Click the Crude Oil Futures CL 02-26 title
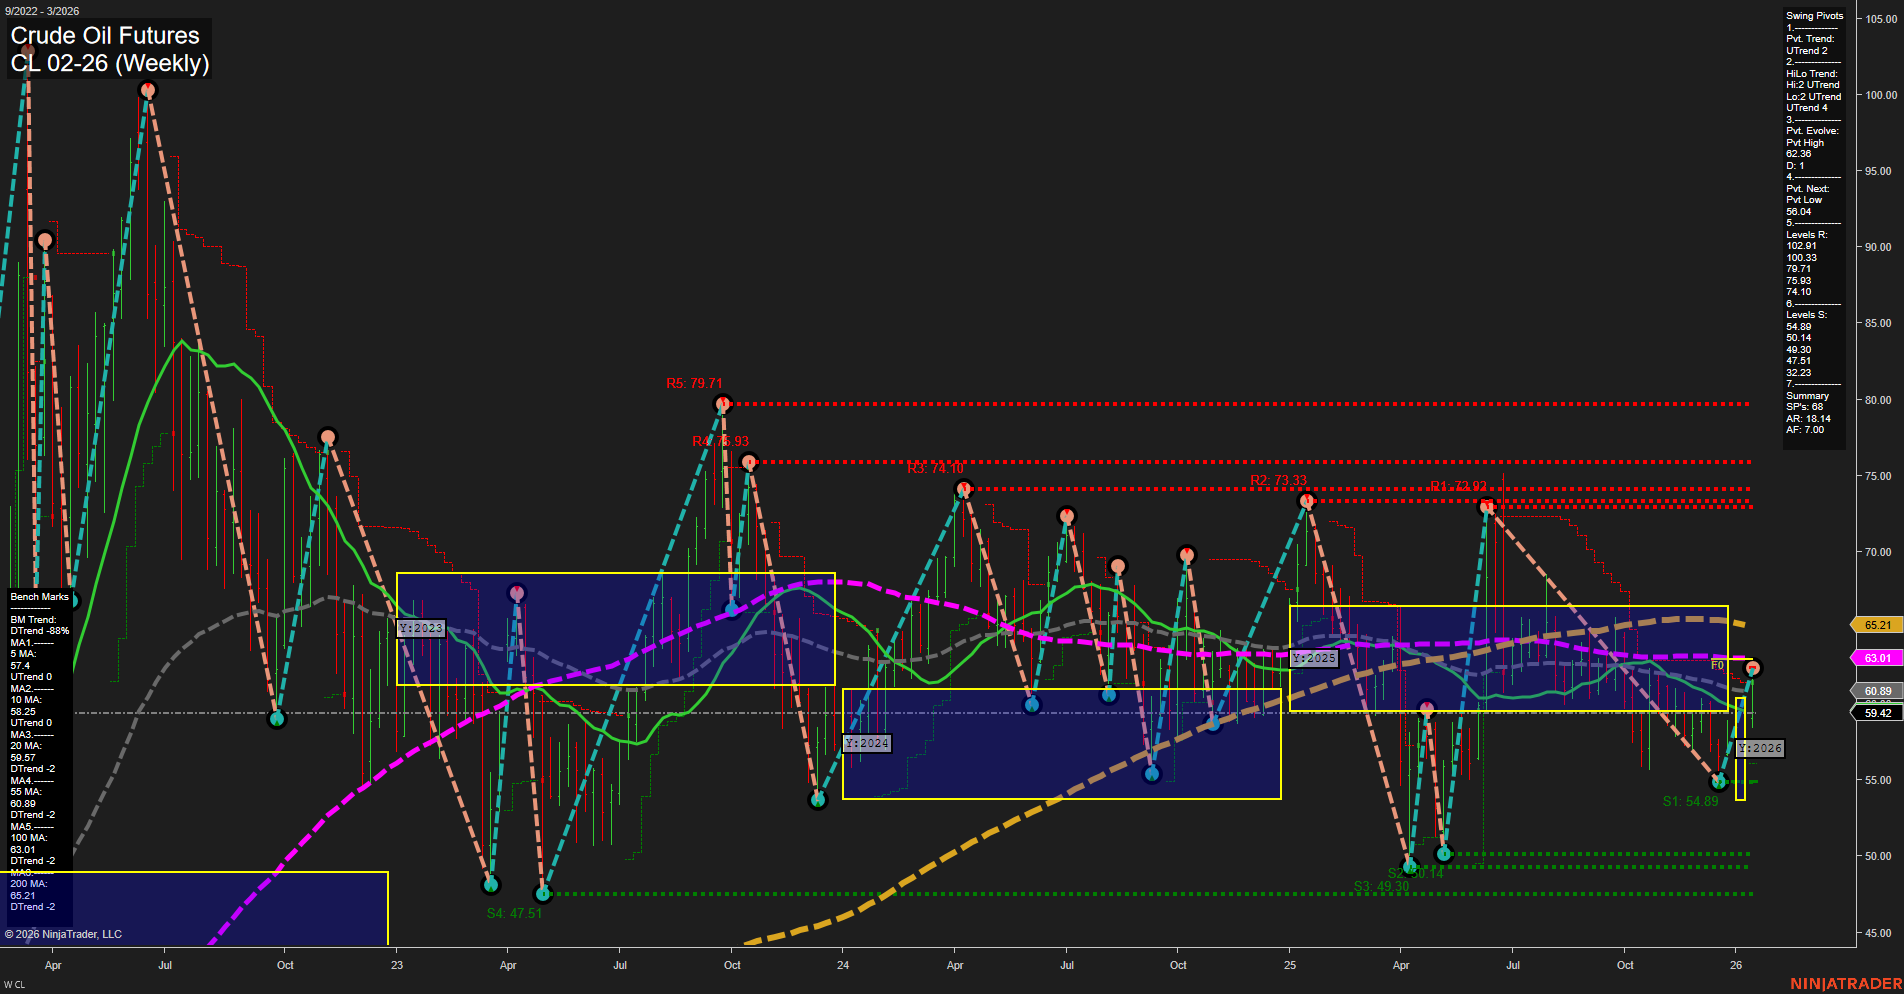Image resolution: width=1904 pixels, height=994 pixels. (x=105, y=48)
